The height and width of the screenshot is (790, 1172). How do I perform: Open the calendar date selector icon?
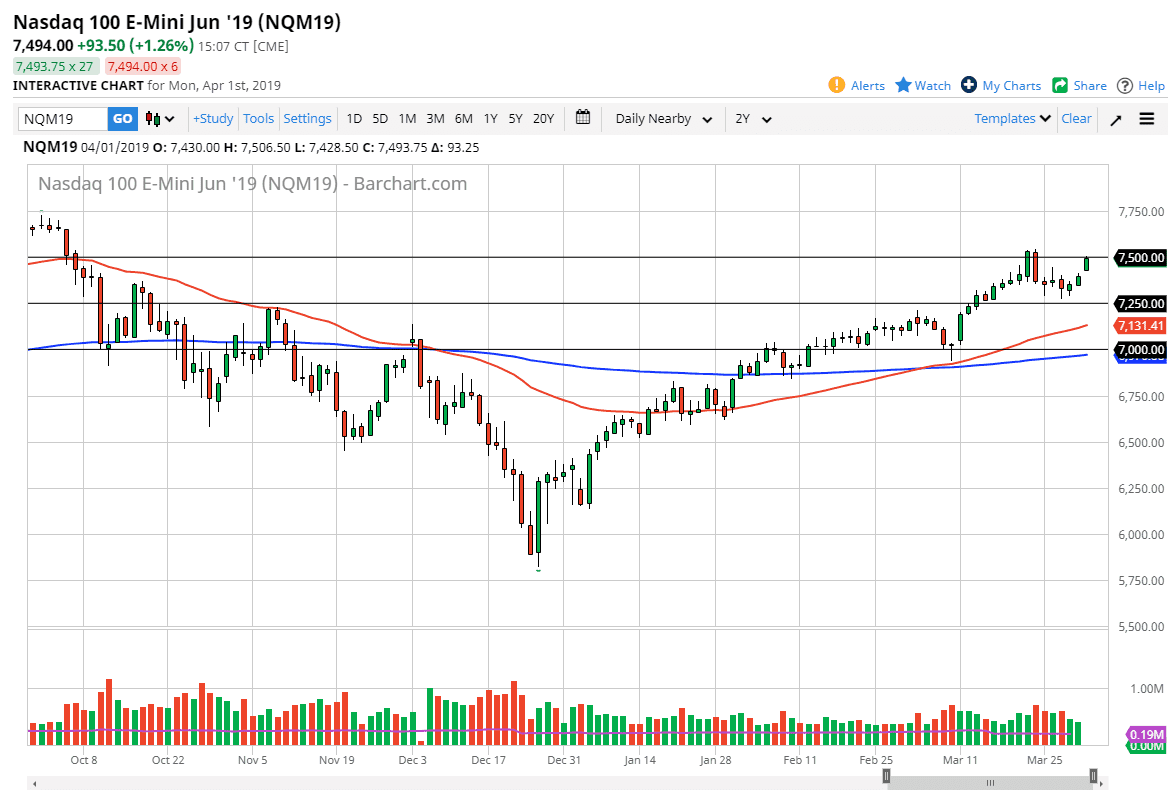(x=583, y=118)
